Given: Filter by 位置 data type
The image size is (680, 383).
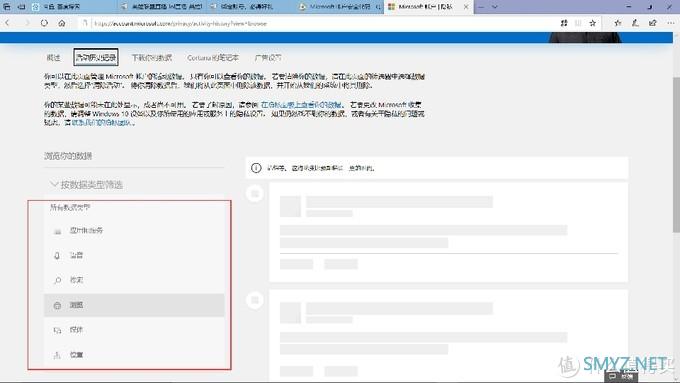Looking at the screenshot, I should click(134, 355).
